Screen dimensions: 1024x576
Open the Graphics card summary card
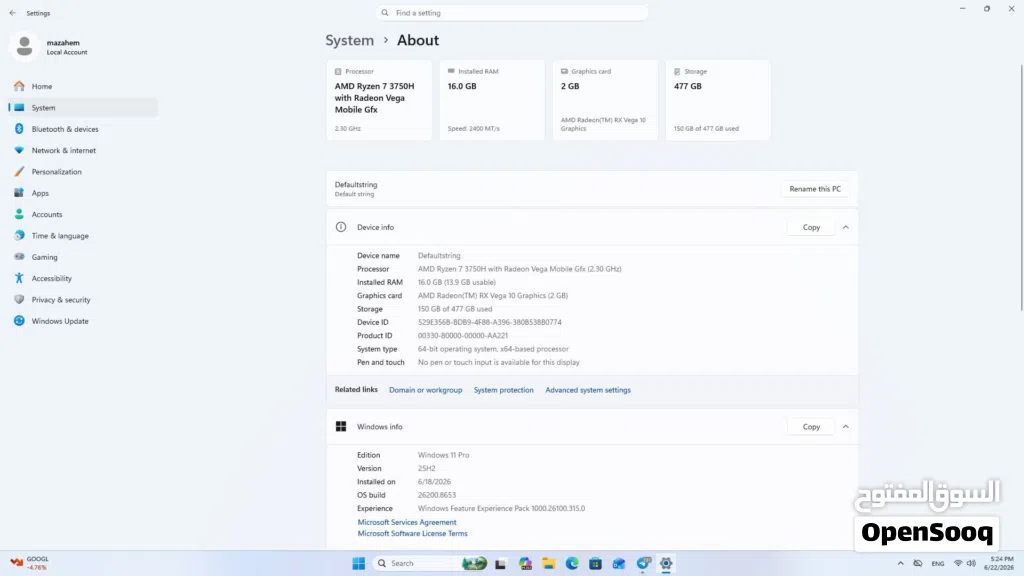click(x=605, y=100)
